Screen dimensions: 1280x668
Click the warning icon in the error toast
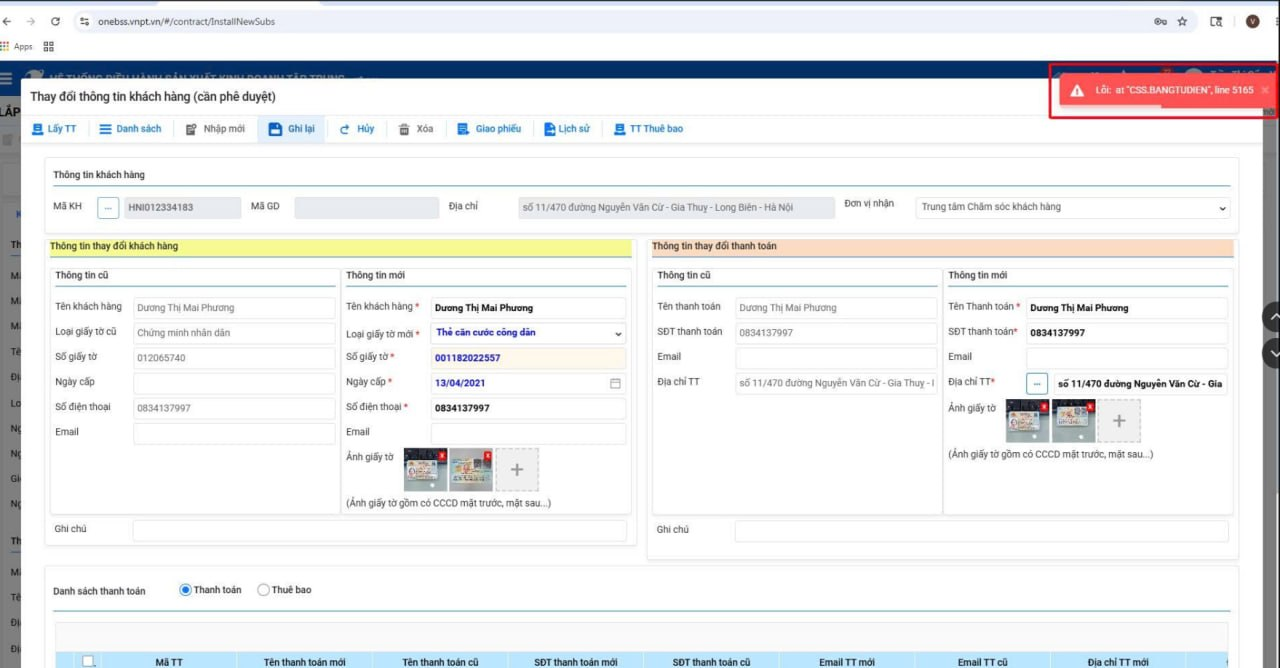point(1077,91)
